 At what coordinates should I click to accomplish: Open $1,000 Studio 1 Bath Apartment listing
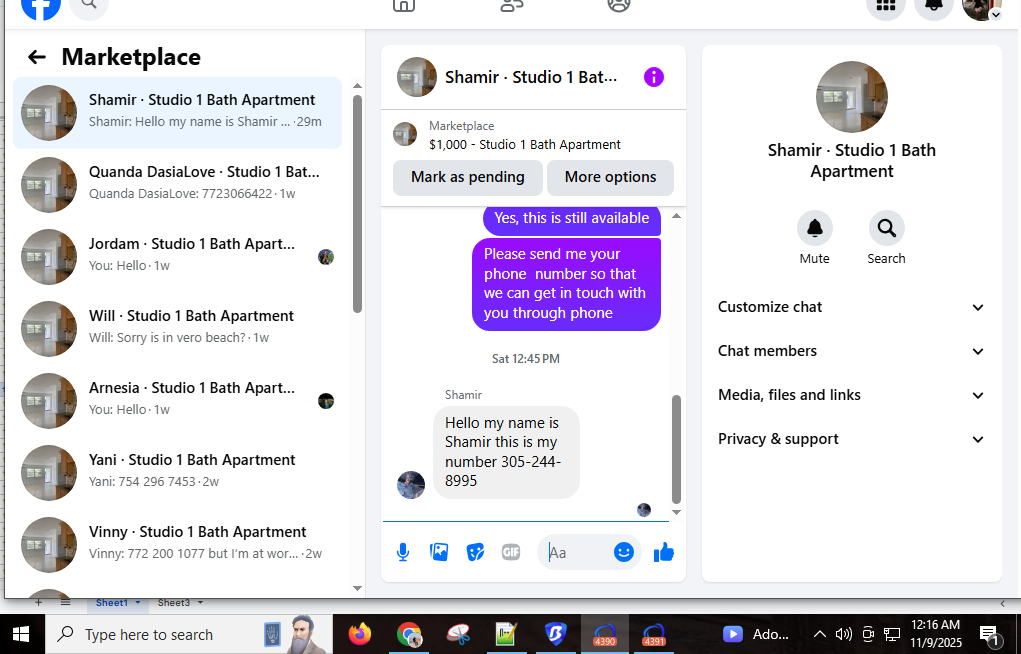tap(524, 145)
